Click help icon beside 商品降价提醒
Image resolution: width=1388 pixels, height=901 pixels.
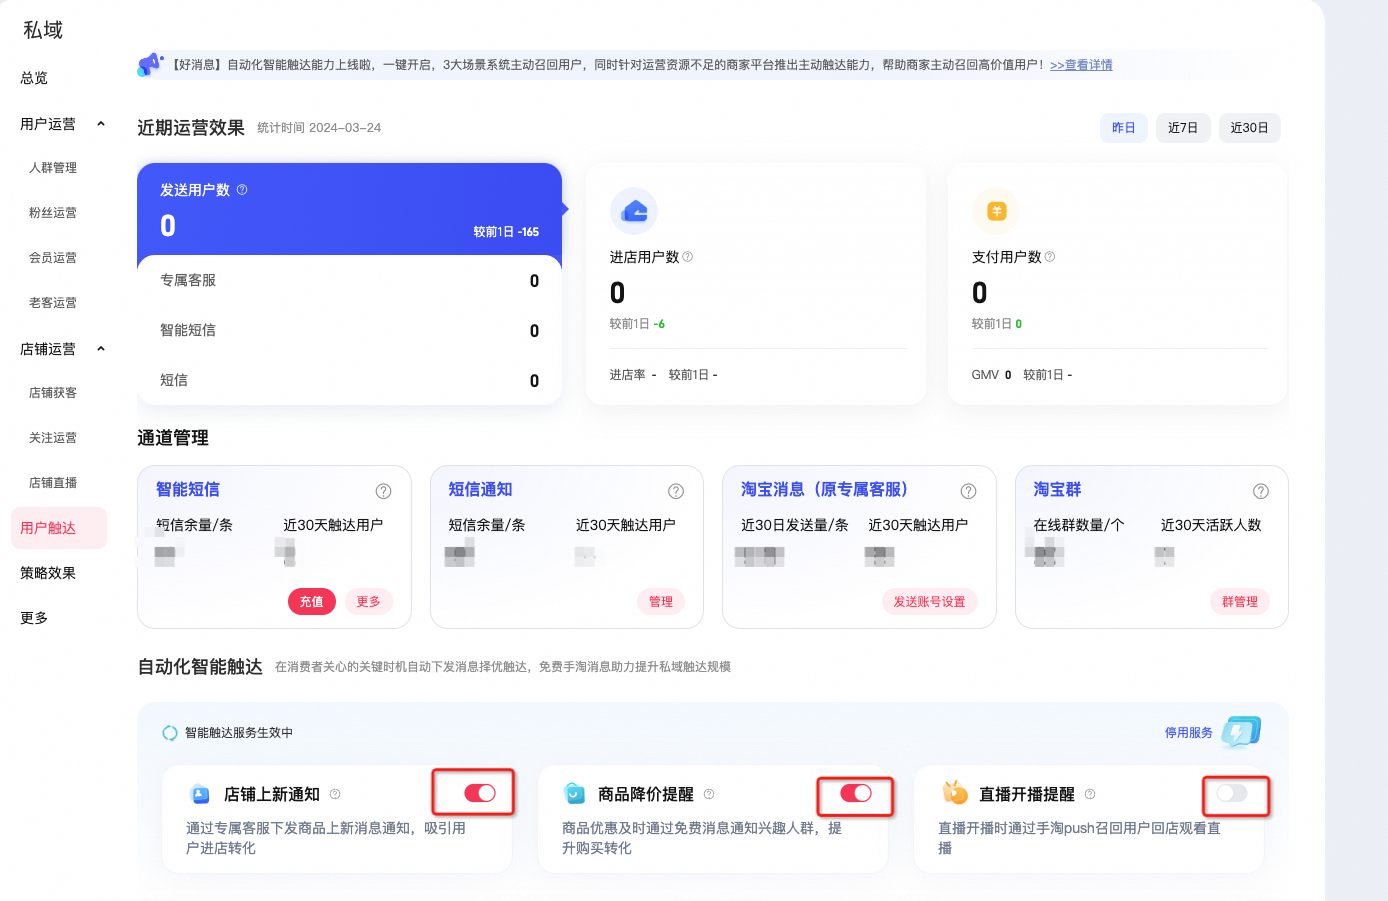709,794
